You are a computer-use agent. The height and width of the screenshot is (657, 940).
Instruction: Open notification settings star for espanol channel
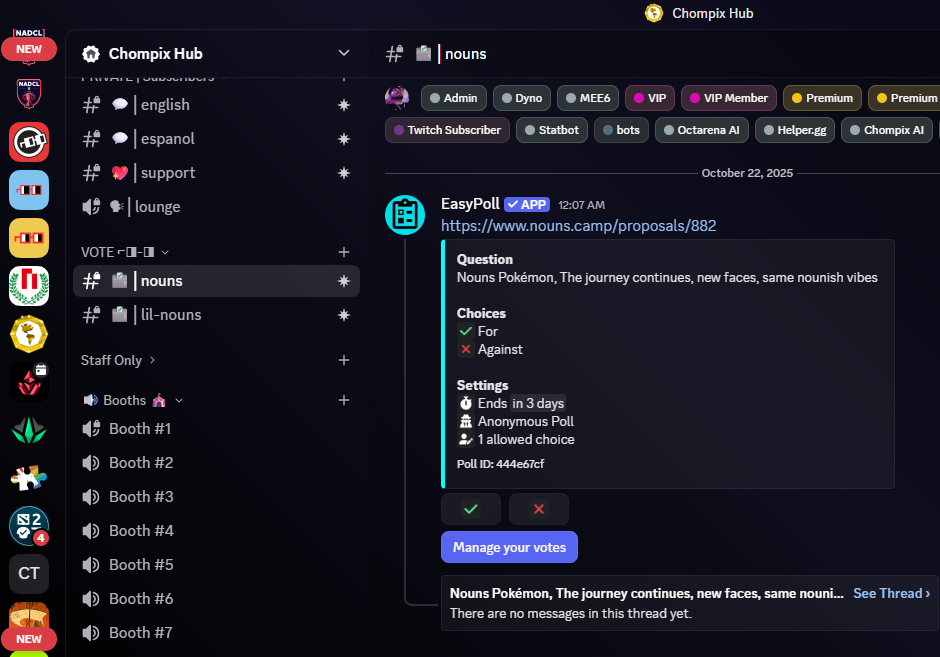coord(344,139)
